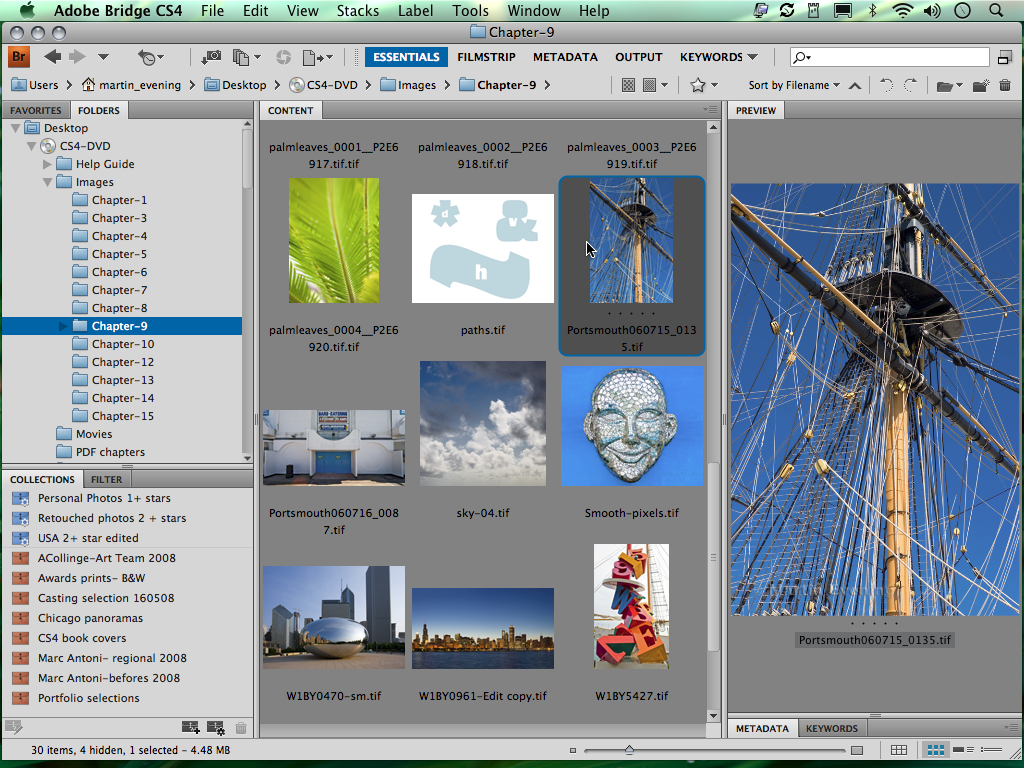
Task: Click smaller thumbnail size icon at slider start
Action: (x=573, y=750)
